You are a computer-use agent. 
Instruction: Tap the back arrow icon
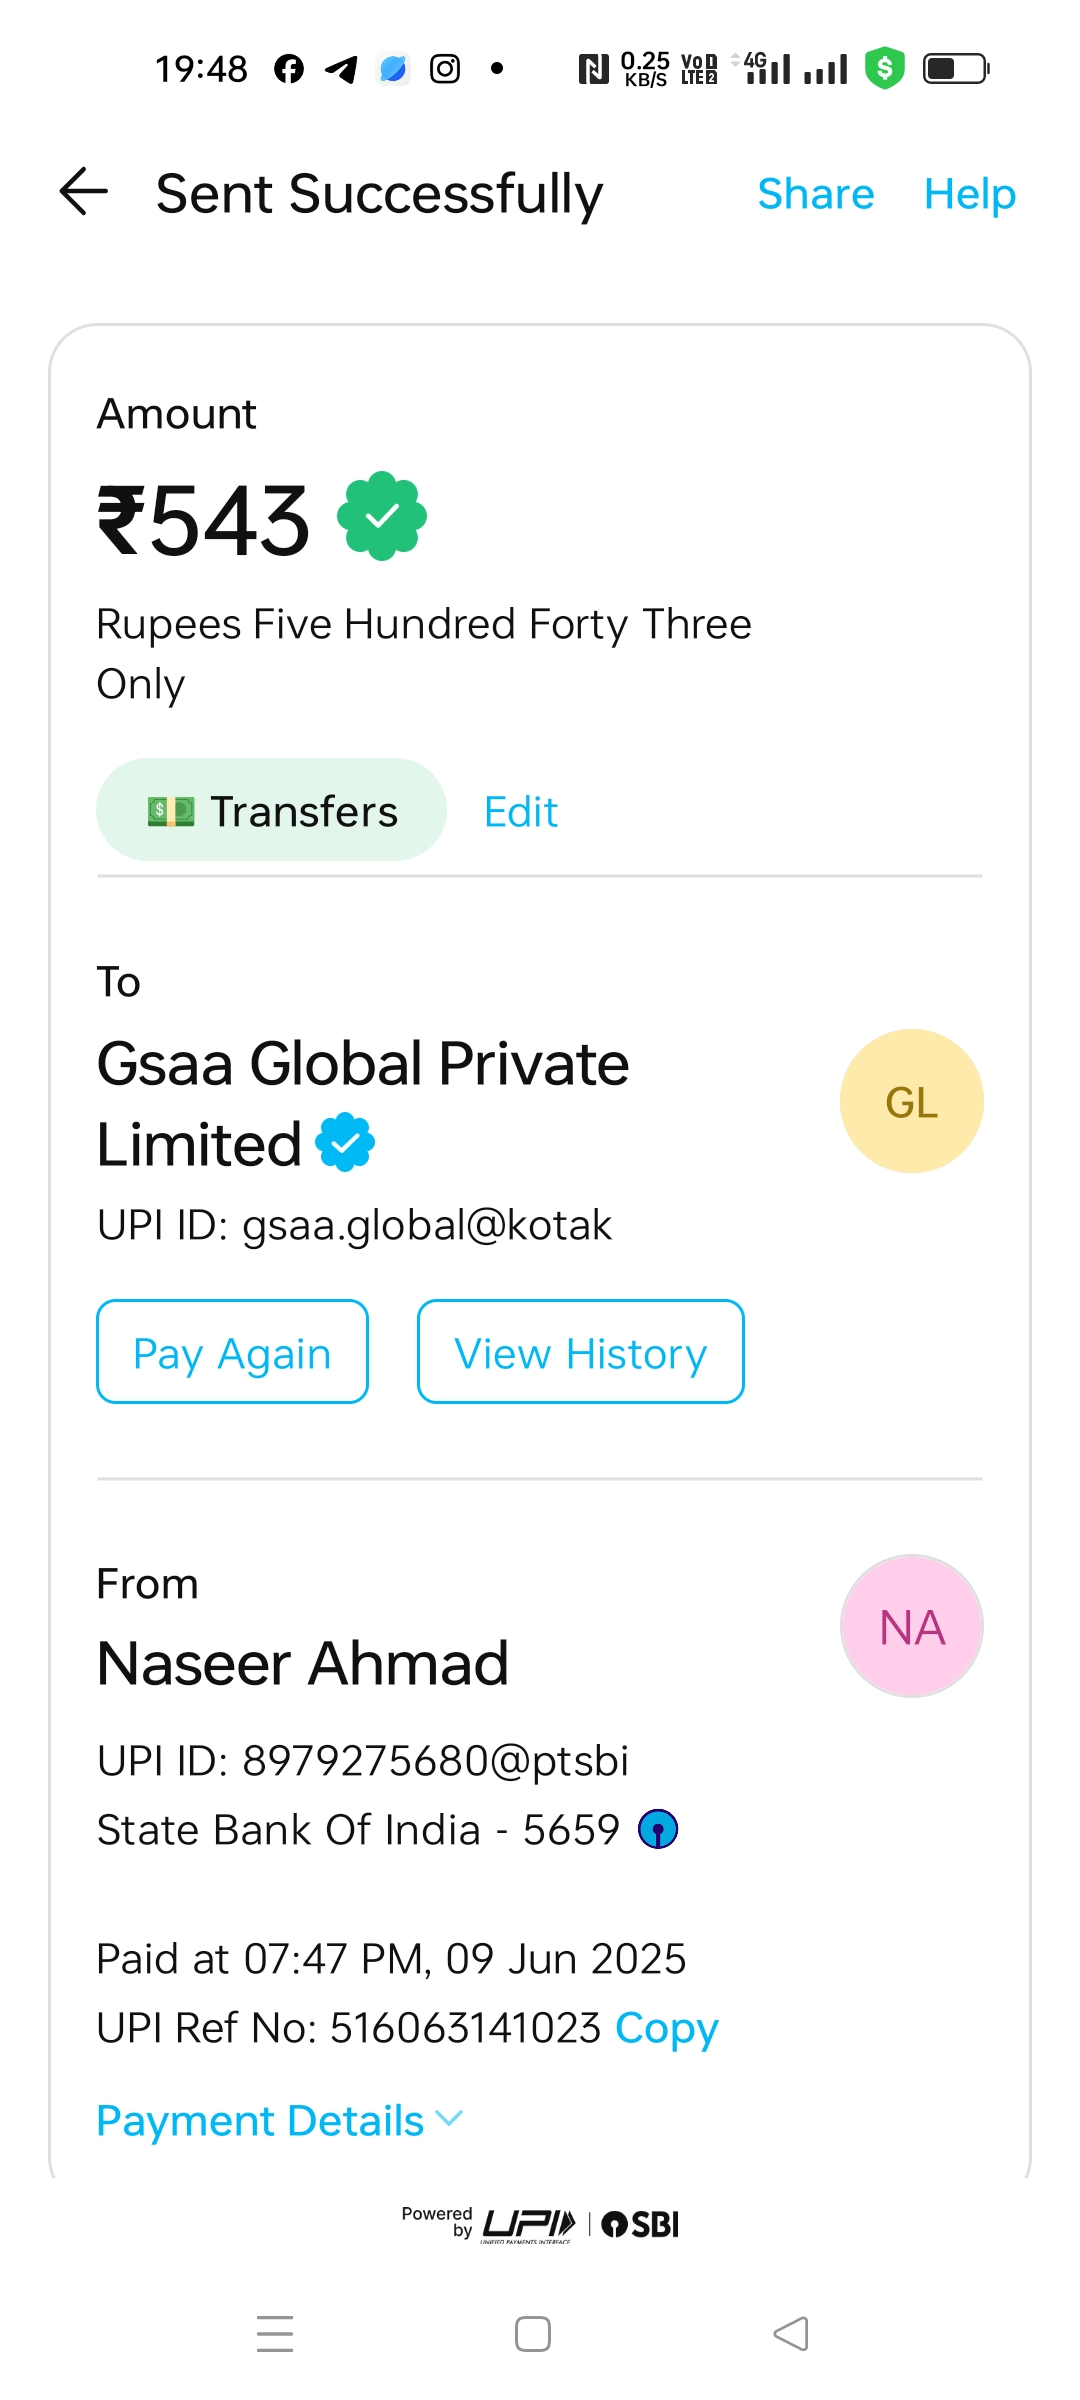click(84, 192)
